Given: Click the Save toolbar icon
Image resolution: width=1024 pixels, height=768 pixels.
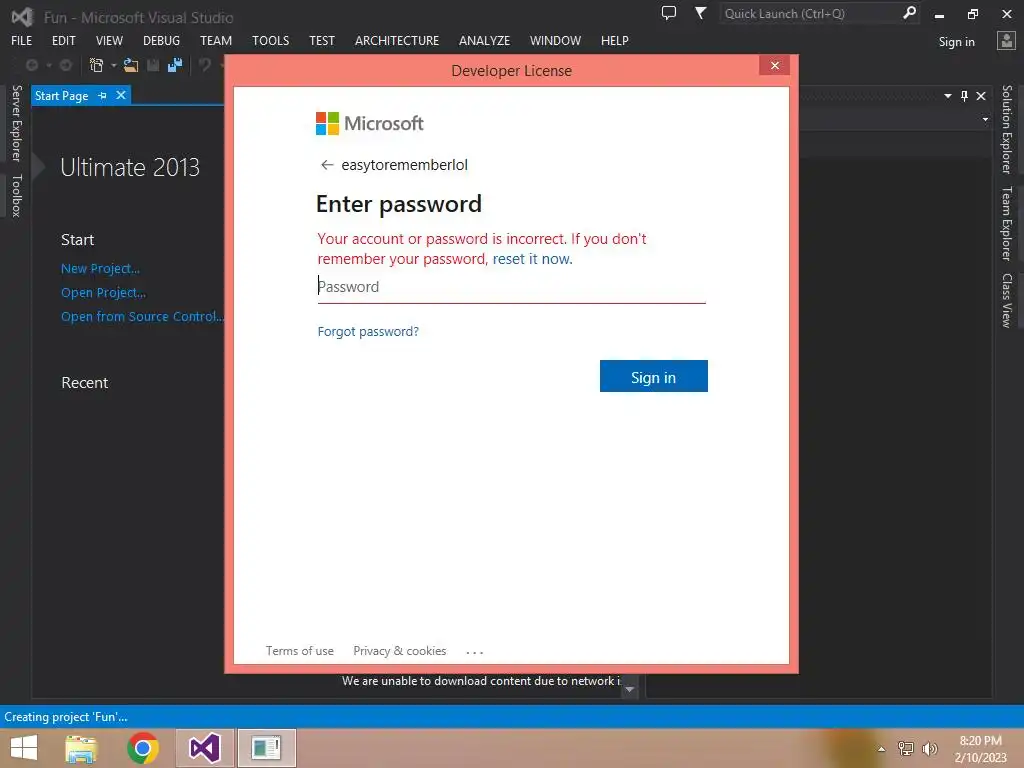Looking at the screenshot, I should (153, 65).
